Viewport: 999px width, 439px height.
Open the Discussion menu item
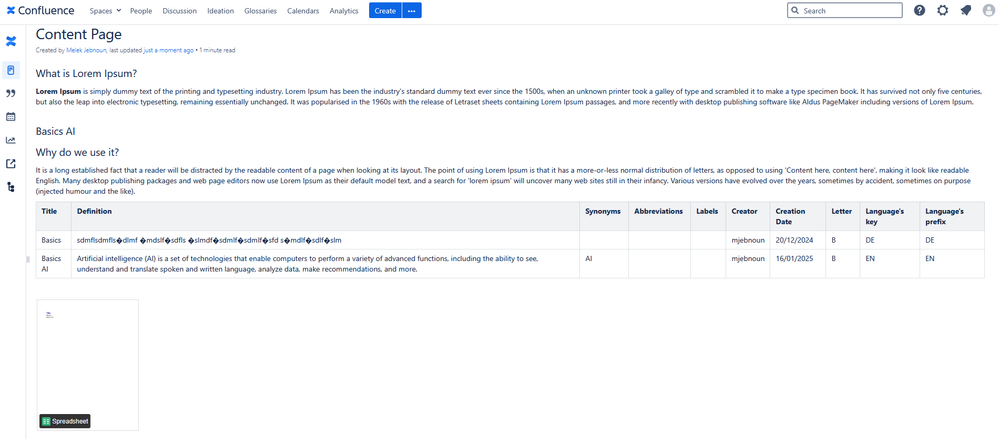180,11
